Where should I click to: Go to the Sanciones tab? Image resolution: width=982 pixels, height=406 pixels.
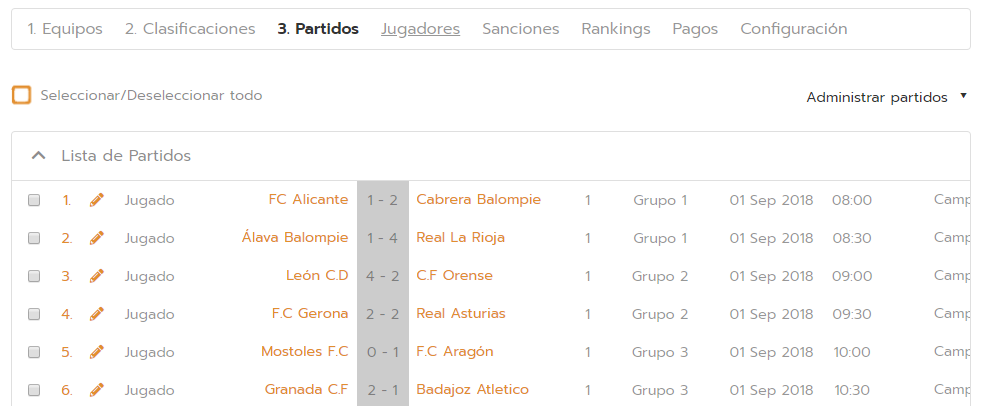coord(520,29)
